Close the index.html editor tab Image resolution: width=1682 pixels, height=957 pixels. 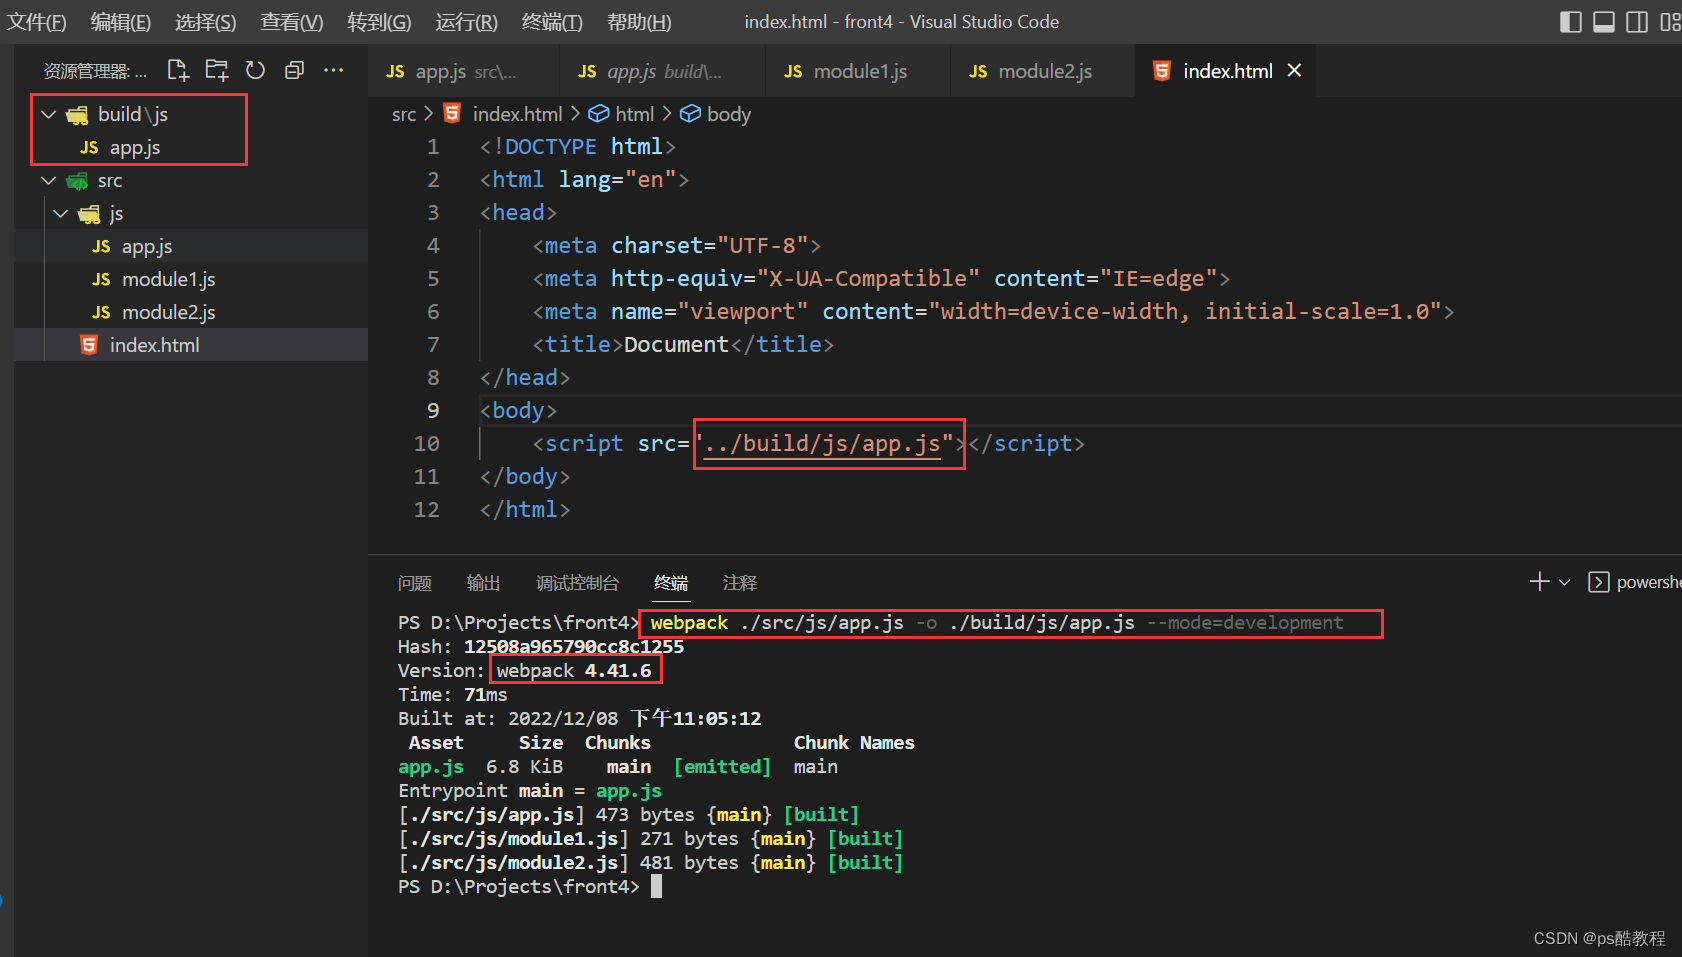pyautogui.click(x=1294, y=70)
